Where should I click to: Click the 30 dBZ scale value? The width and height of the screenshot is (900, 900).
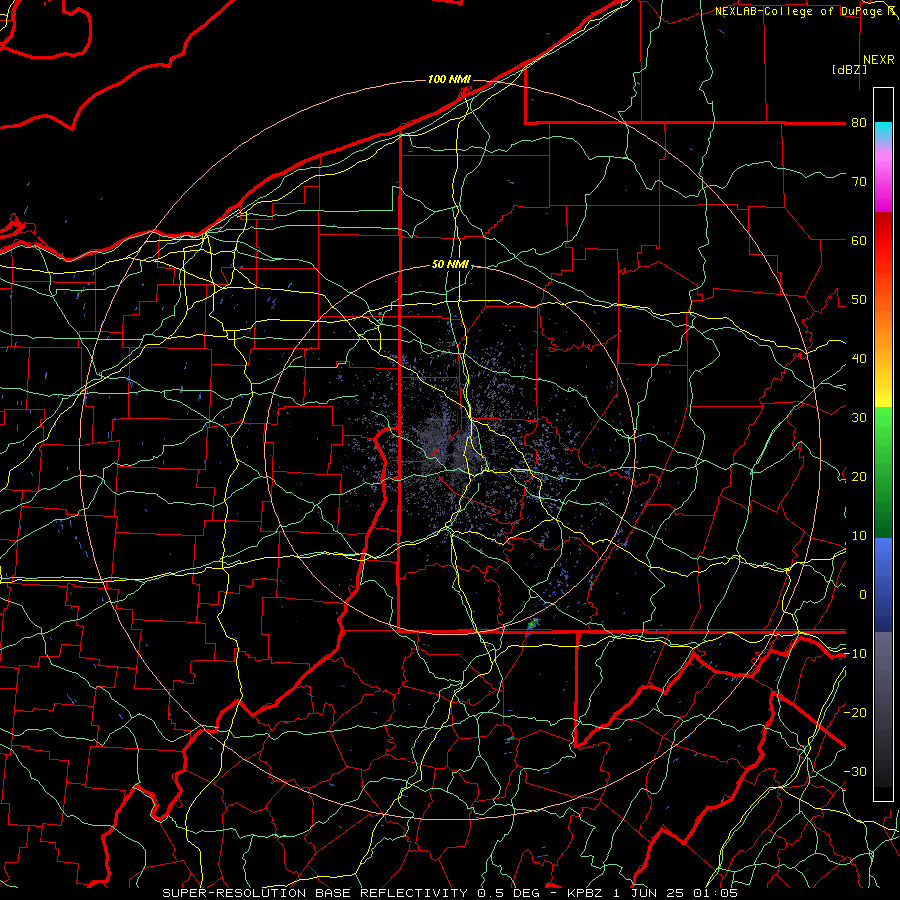point(859,418)
